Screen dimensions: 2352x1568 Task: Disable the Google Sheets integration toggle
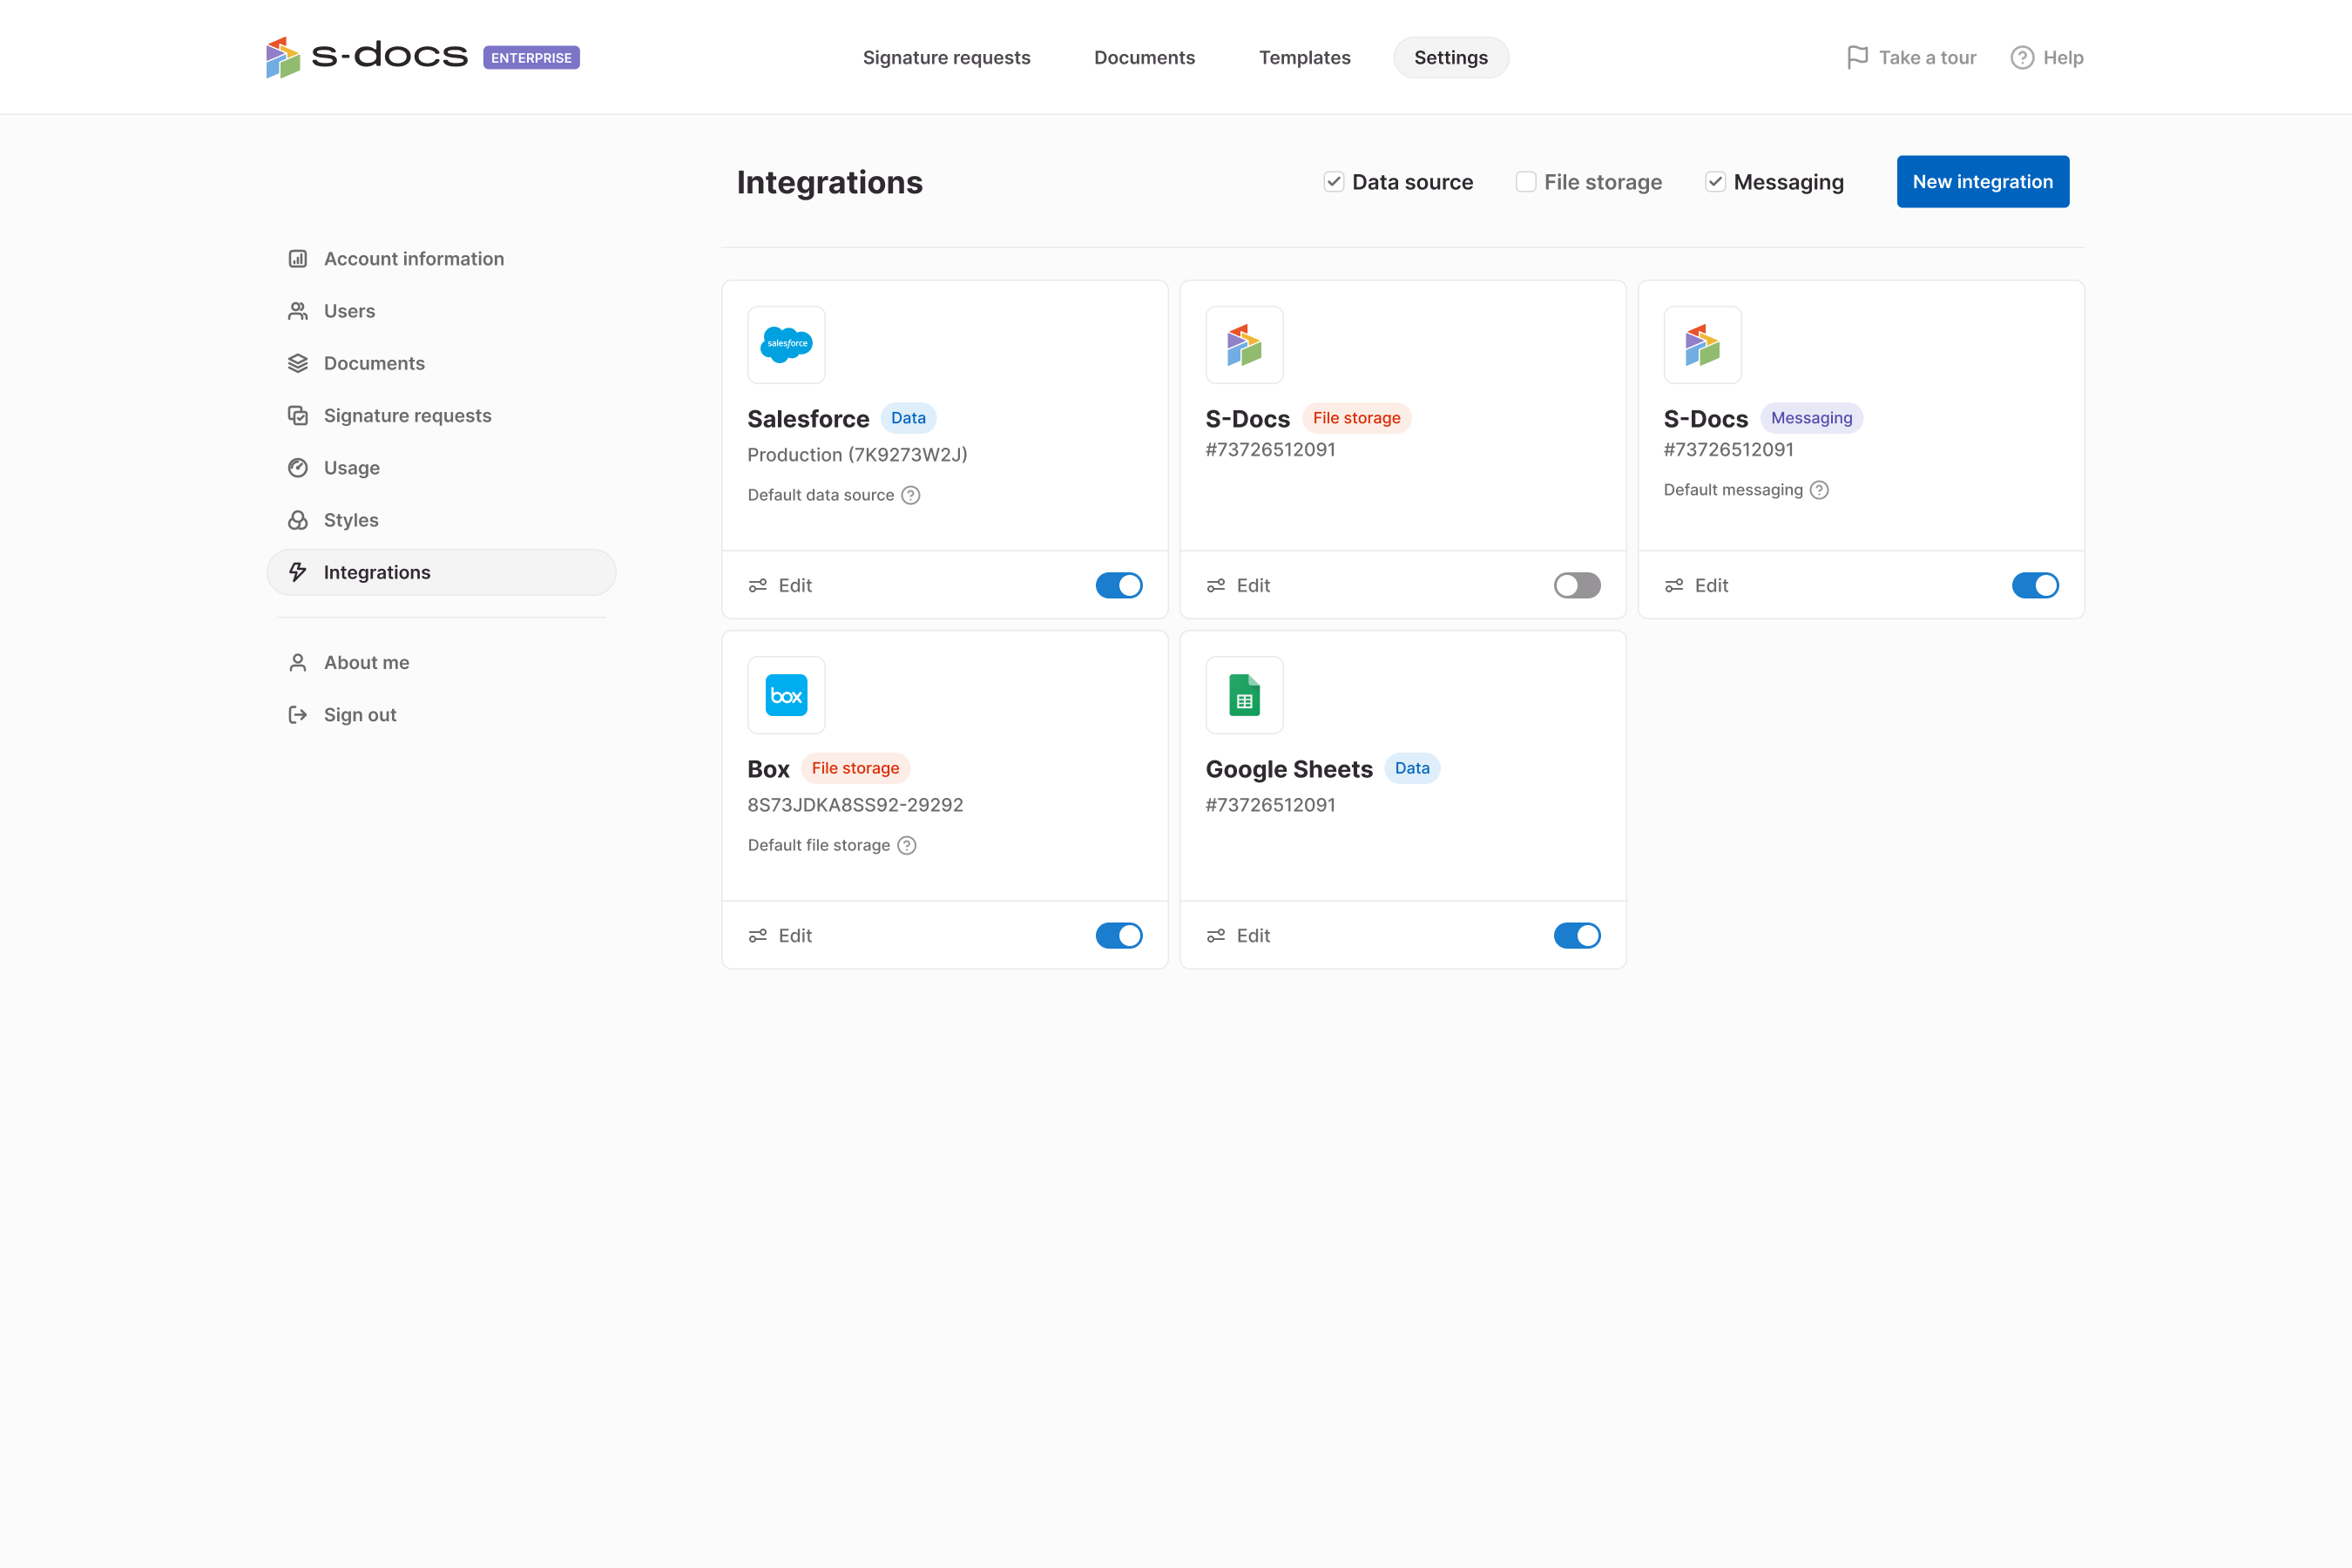click(x=1576, y=935)
